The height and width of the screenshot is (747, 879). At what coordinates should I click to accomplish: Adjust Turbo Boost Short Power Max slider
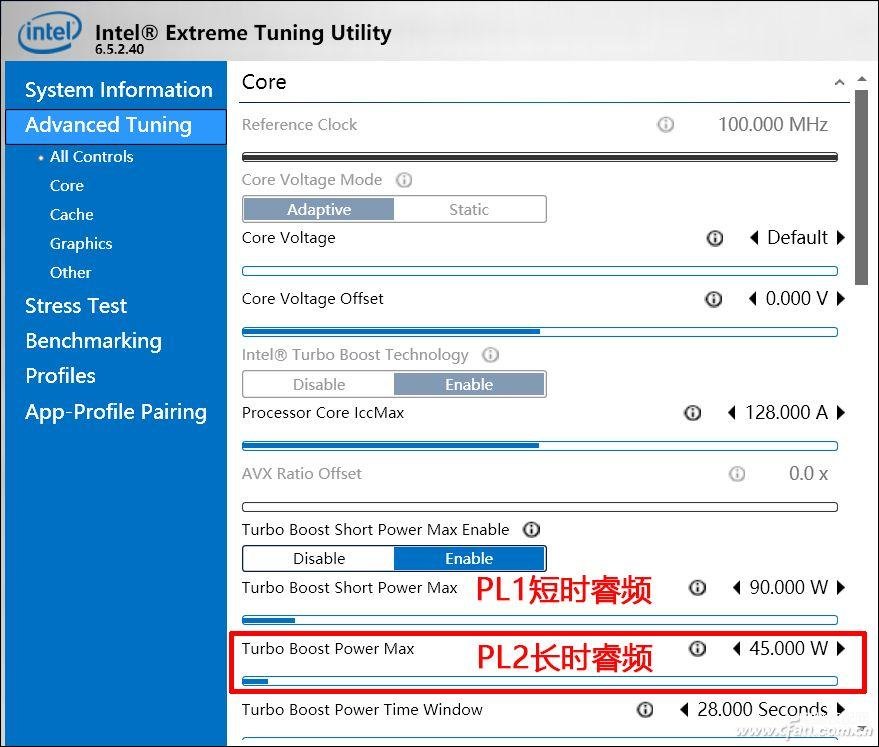540,620
